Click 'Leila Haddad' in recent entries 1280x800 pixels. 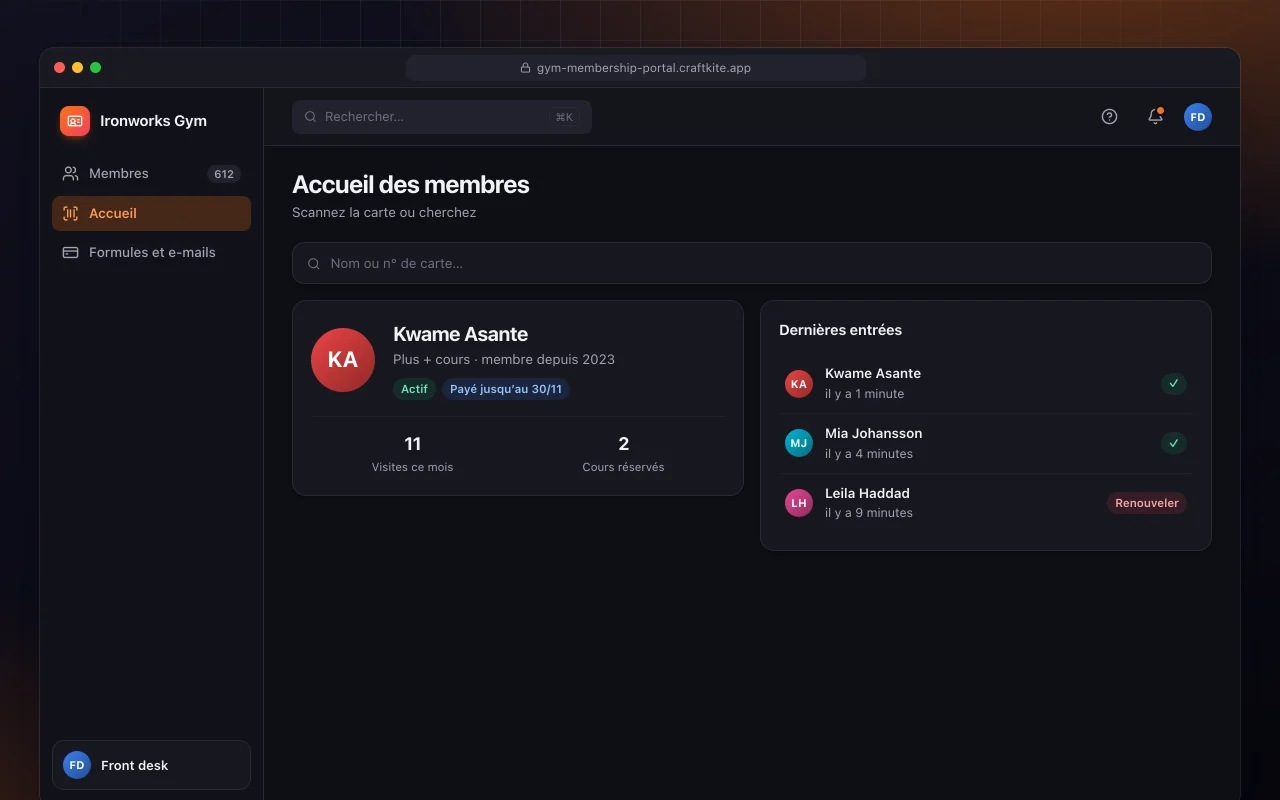867,493
